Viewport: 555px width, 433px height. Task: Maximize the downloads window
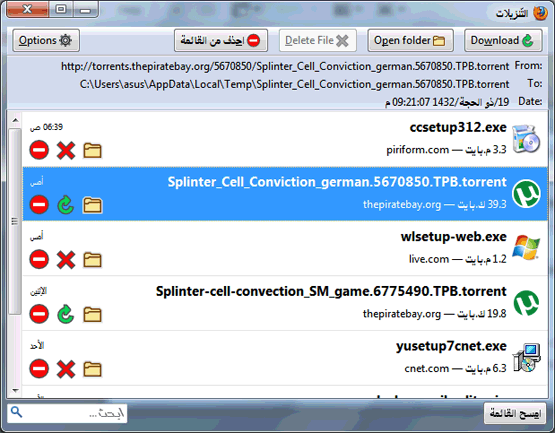tap(61, 9)
